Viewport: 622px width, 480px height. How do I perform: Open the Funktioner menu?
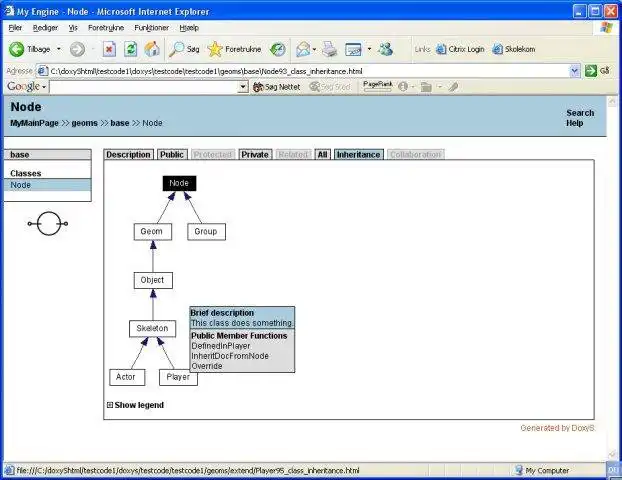(152, 28)
